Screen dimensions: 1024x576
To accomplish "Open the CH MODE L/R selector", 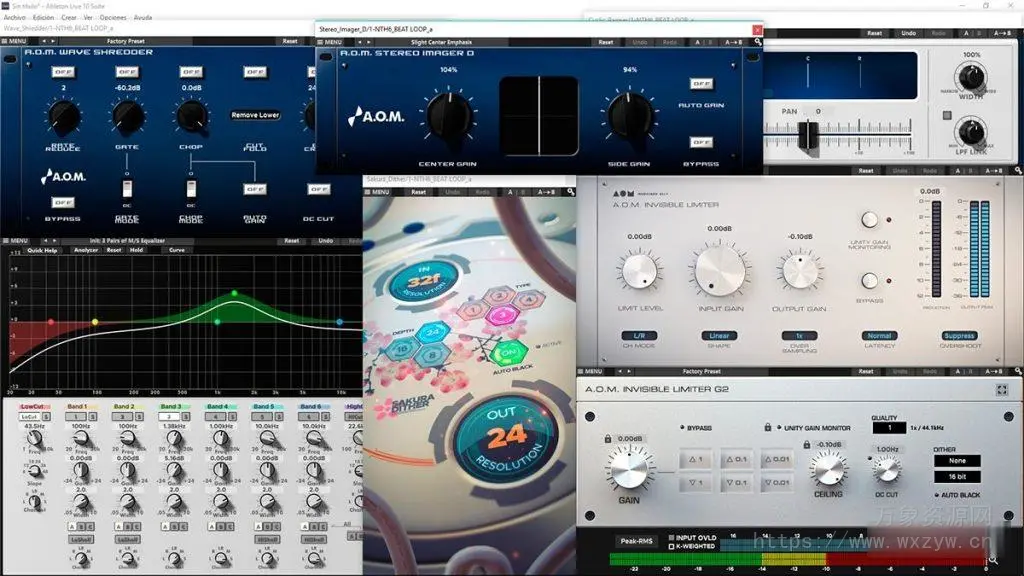I will (x=638, y=336).
